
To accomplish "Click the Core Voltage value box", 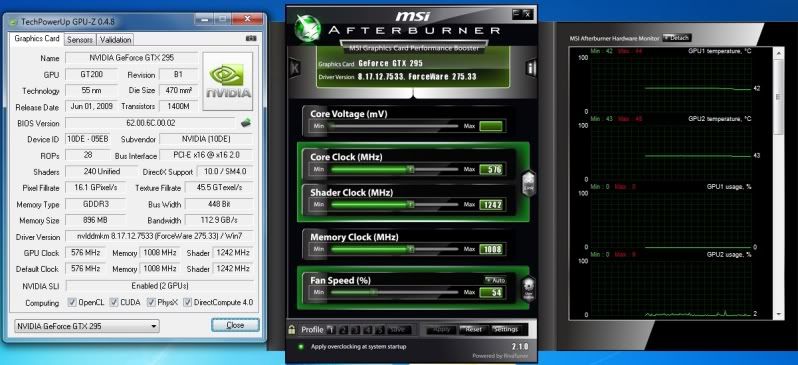I will (491, 126).
